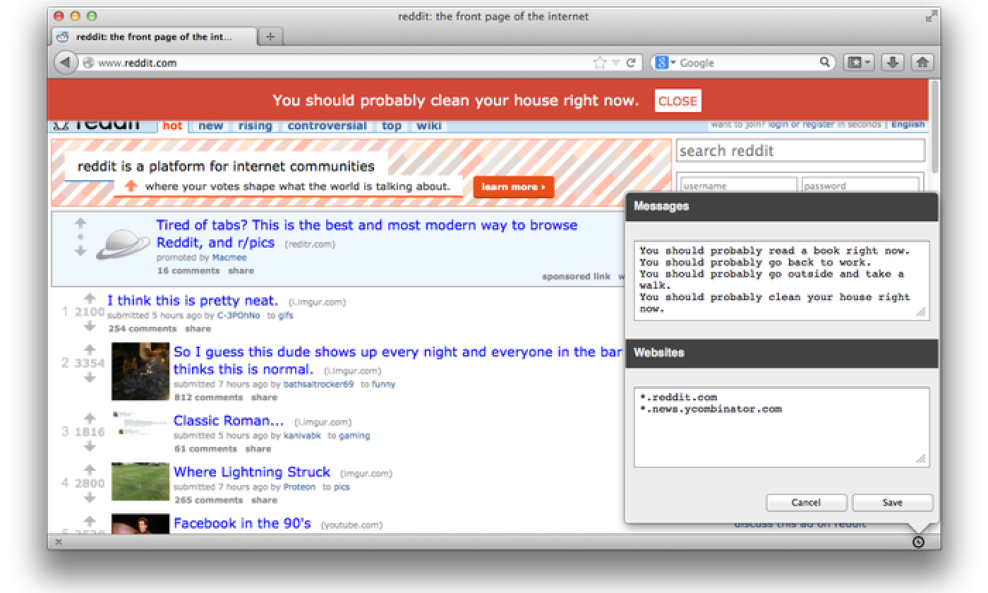Click the clock add-on icon in status bar
This screenshot has height=593, width=988.
pos(918,541)
